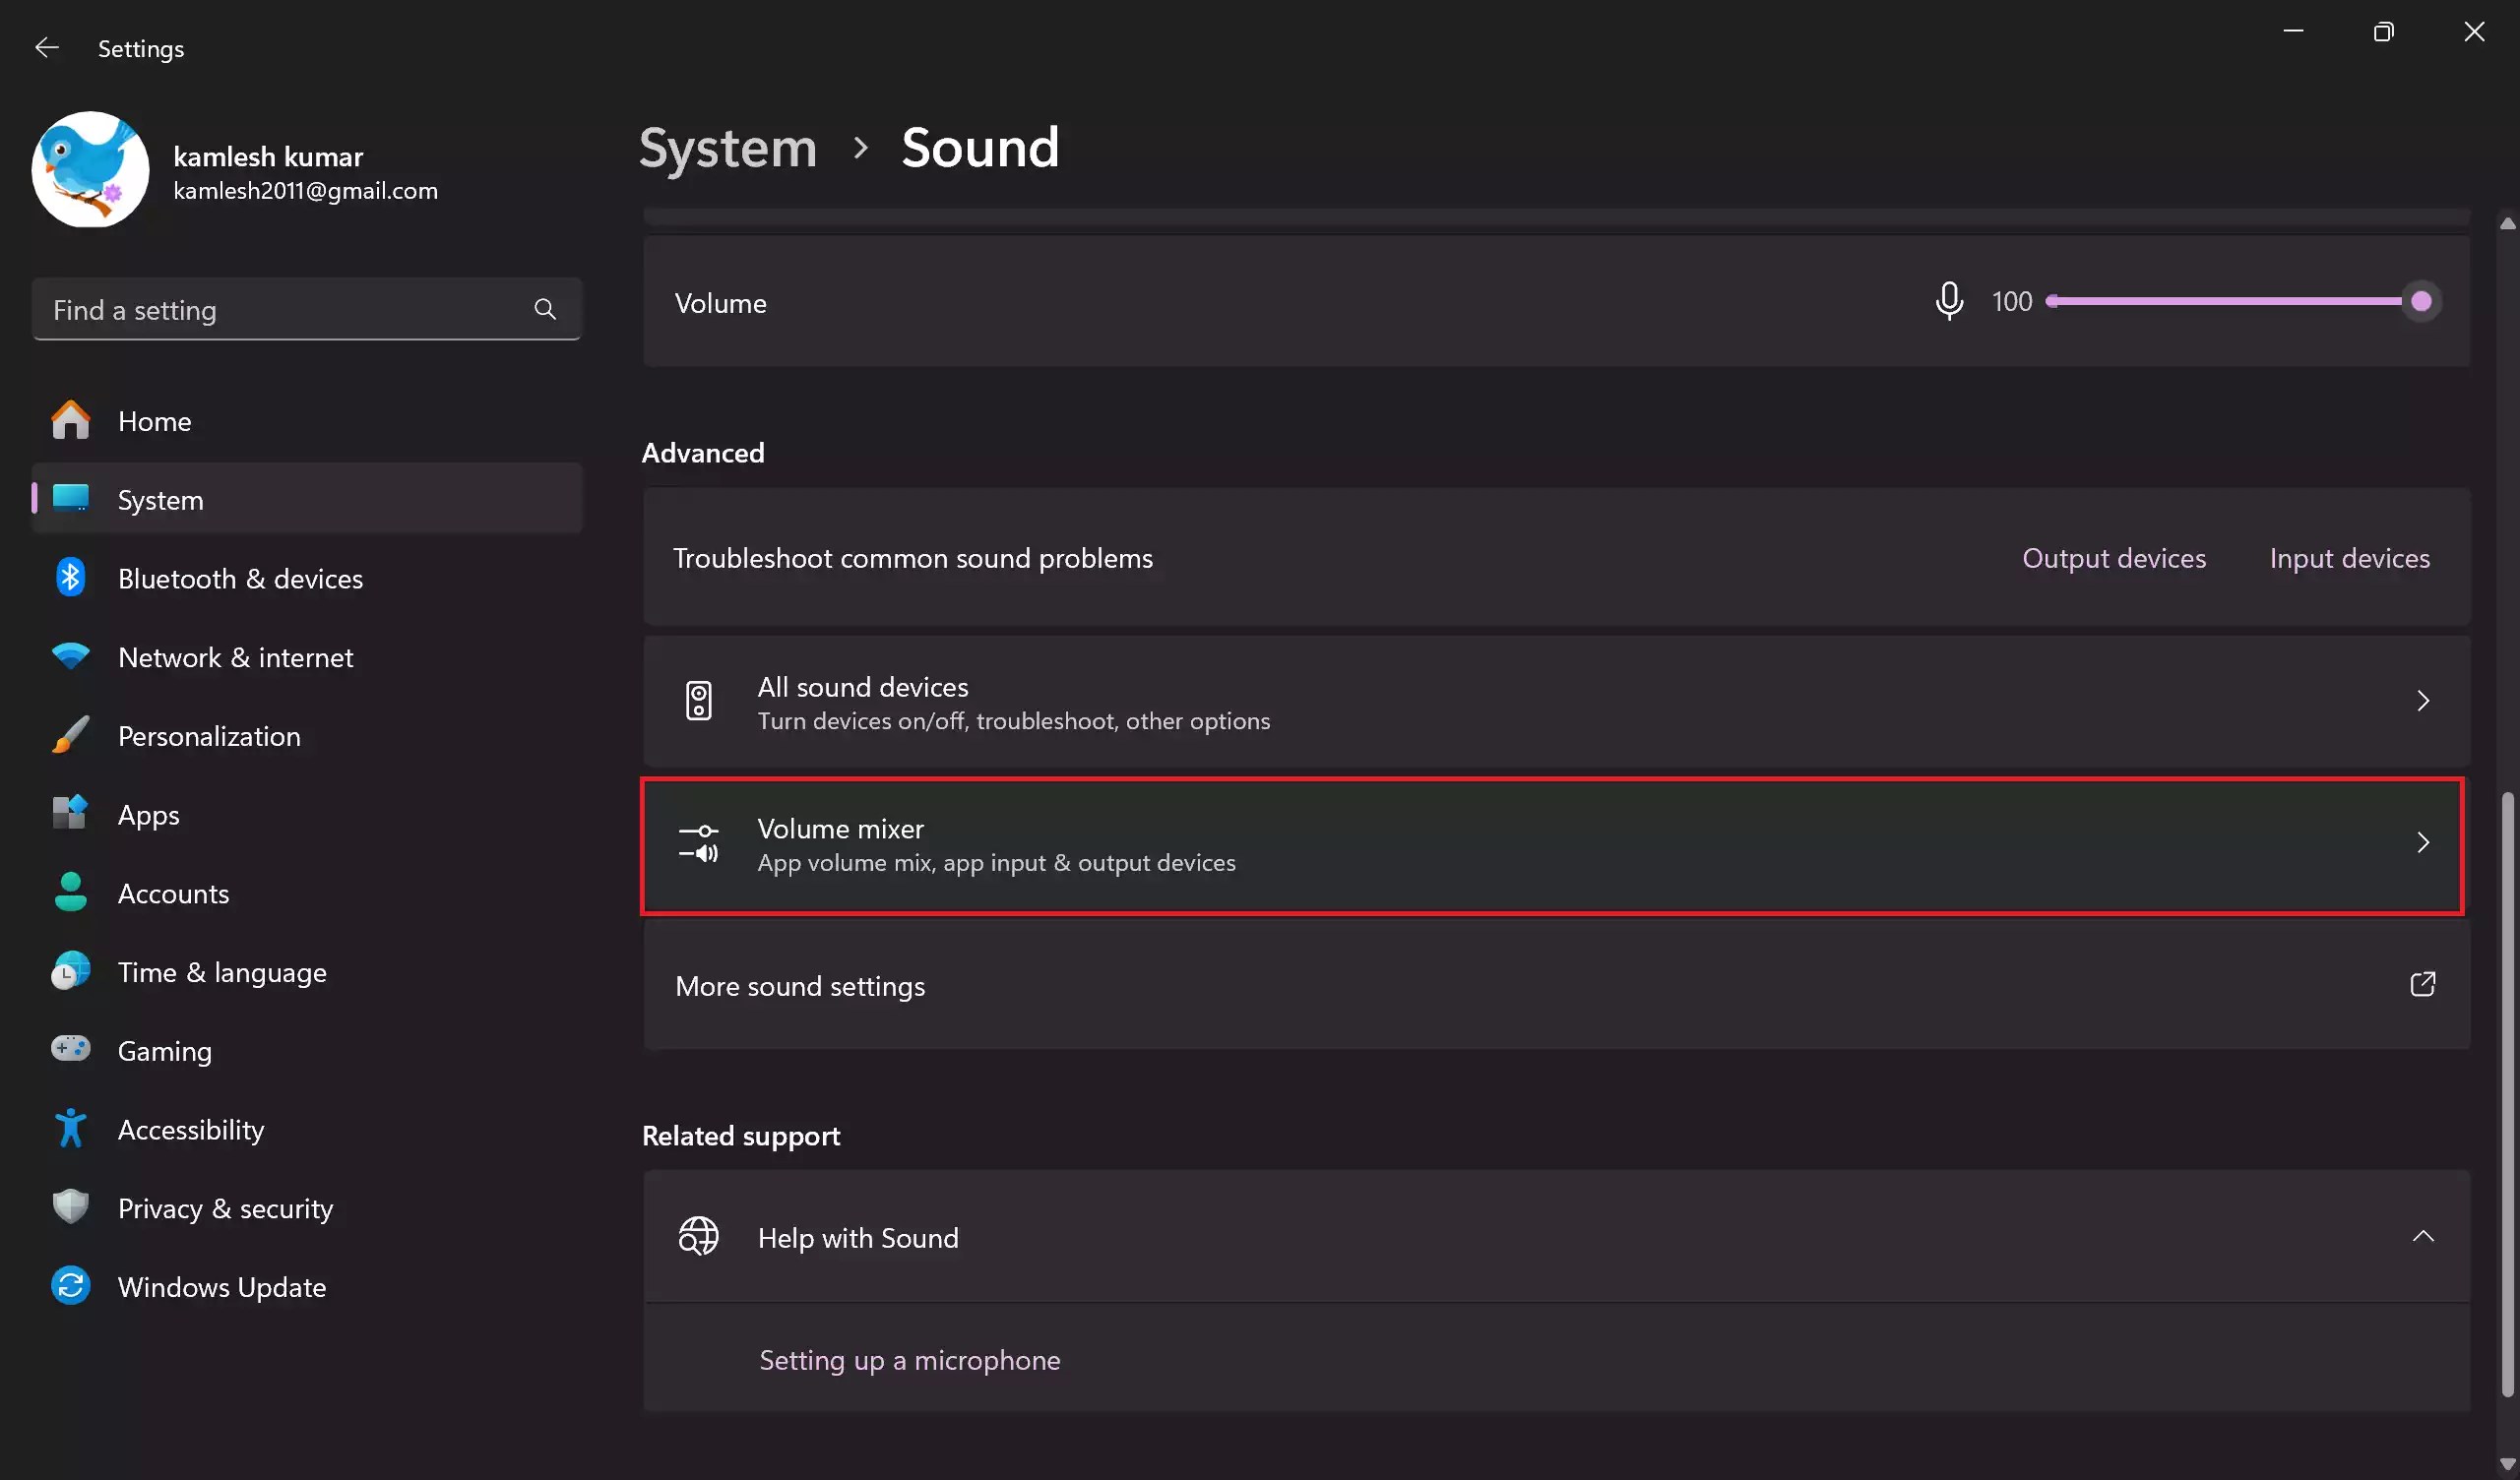Click the microphone icon beside the Volume slider
2520x1480 pixels.
click(x=1949, y=301)
